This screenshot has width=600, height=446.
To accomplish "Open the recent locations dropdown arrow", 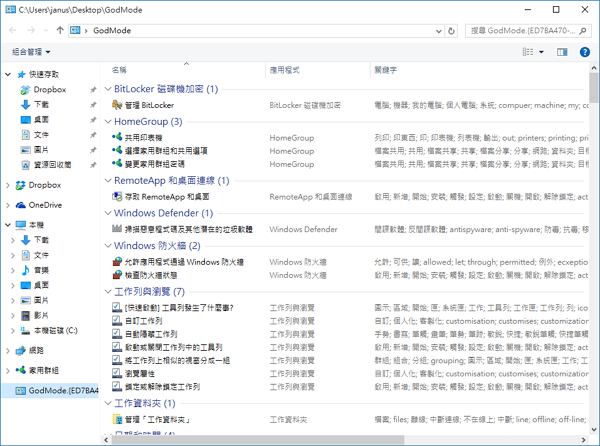I will [46, 31].
